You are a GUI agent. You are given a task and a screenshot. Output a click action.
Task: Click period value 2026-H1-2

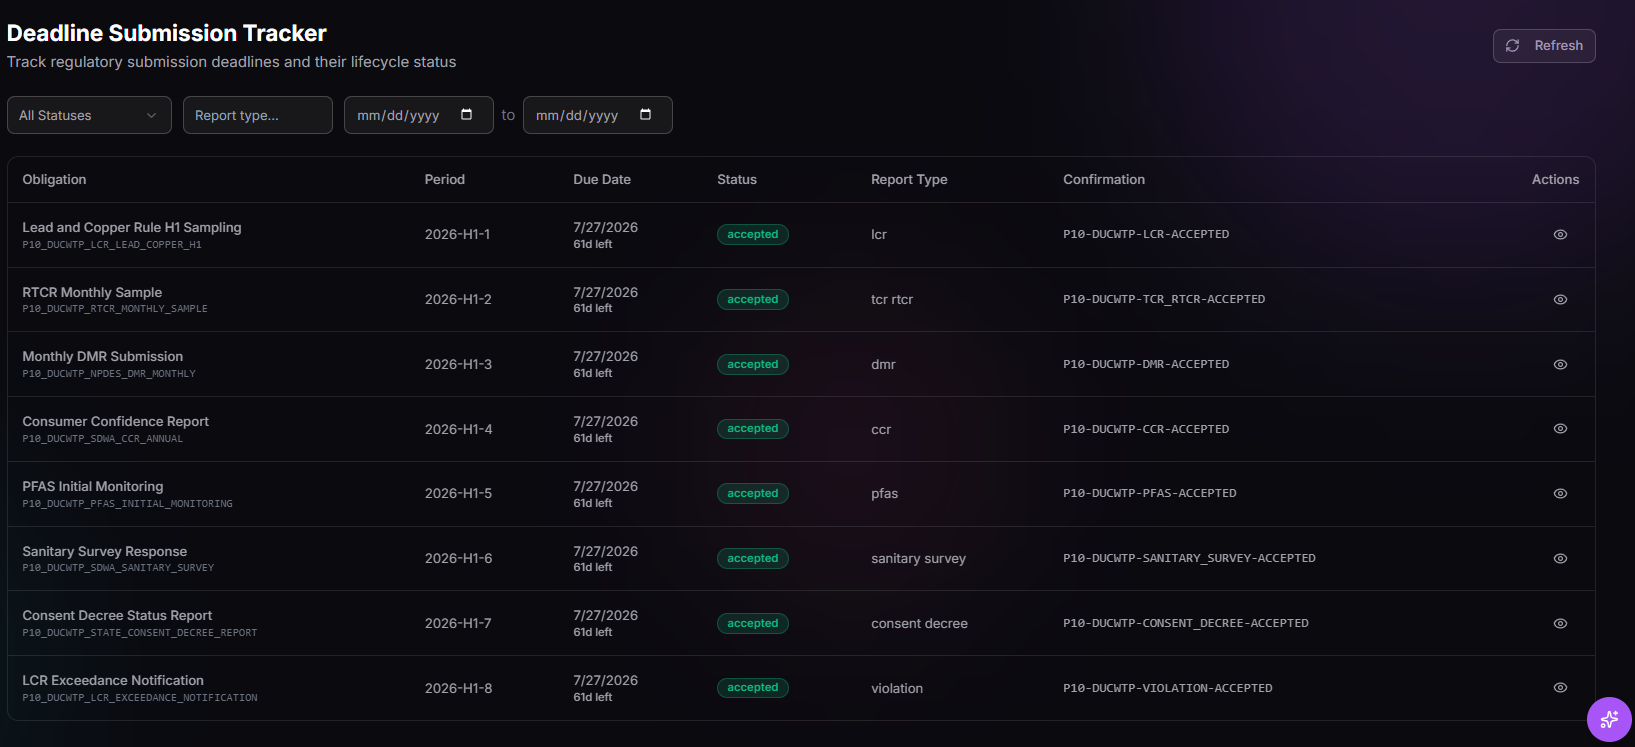[458, 300]
